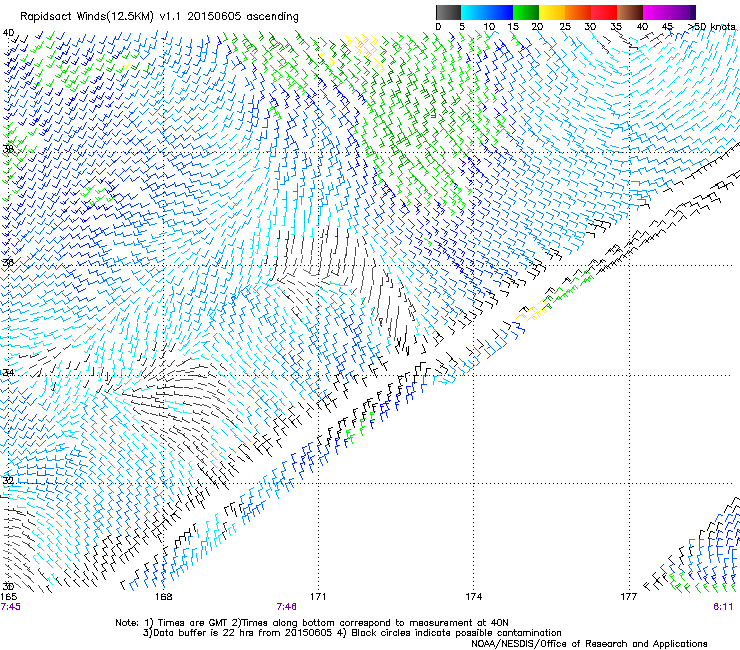Click the purple '6:11' time label

pyautogui.click(x=723, y=607)
